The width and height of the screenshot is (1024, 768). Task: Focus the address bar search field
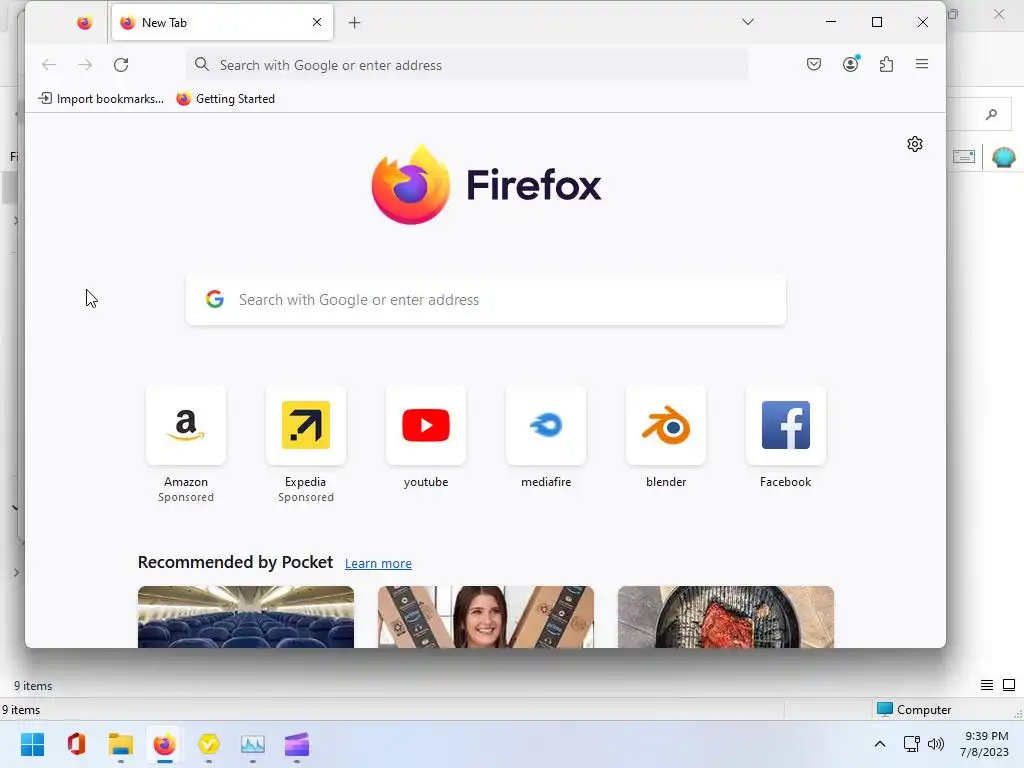(467, 65)
